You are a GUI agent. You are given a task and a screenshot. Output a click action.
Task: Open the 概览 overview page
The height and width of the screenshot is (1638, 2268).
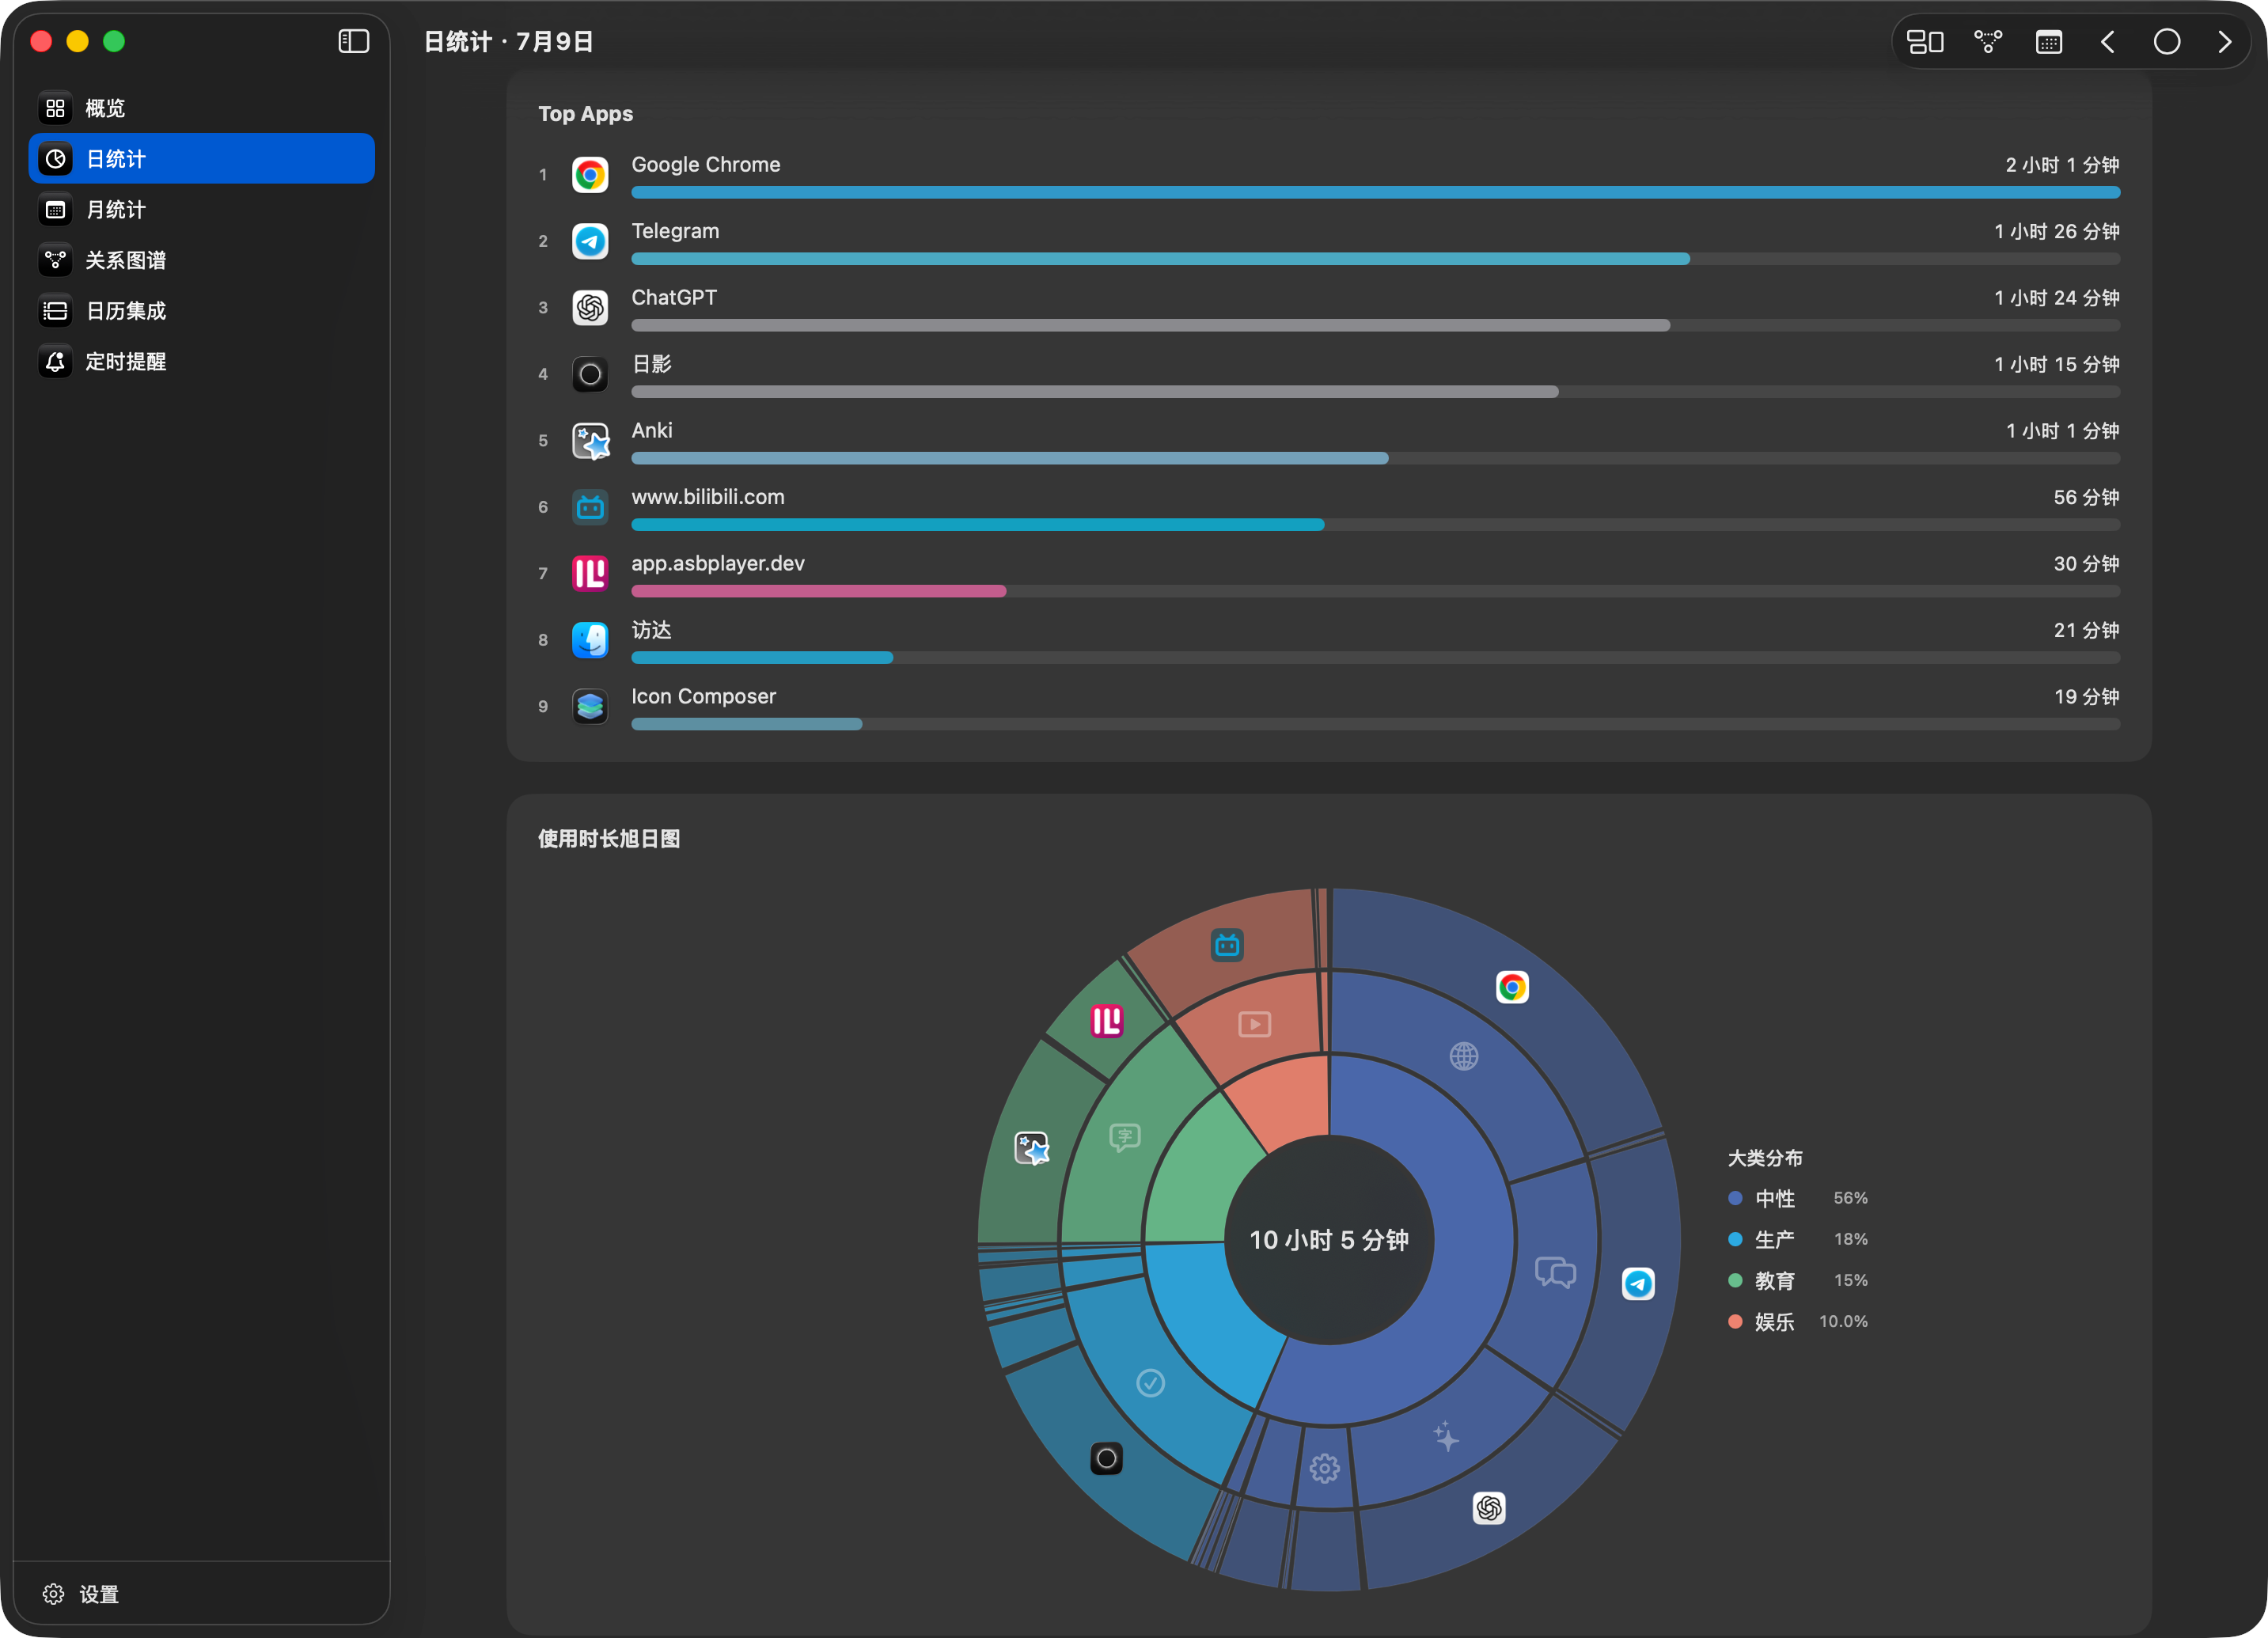click(202, 108)
